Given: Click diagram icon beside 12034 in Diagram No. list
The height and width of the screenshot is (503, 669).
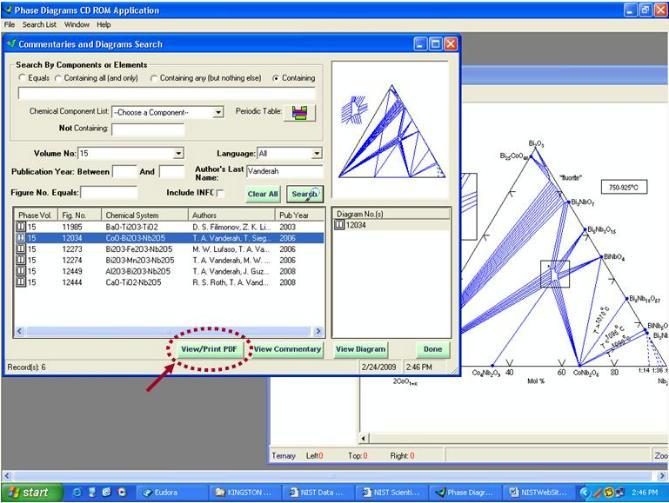Looking at the screenshot, I should [339, 225].
